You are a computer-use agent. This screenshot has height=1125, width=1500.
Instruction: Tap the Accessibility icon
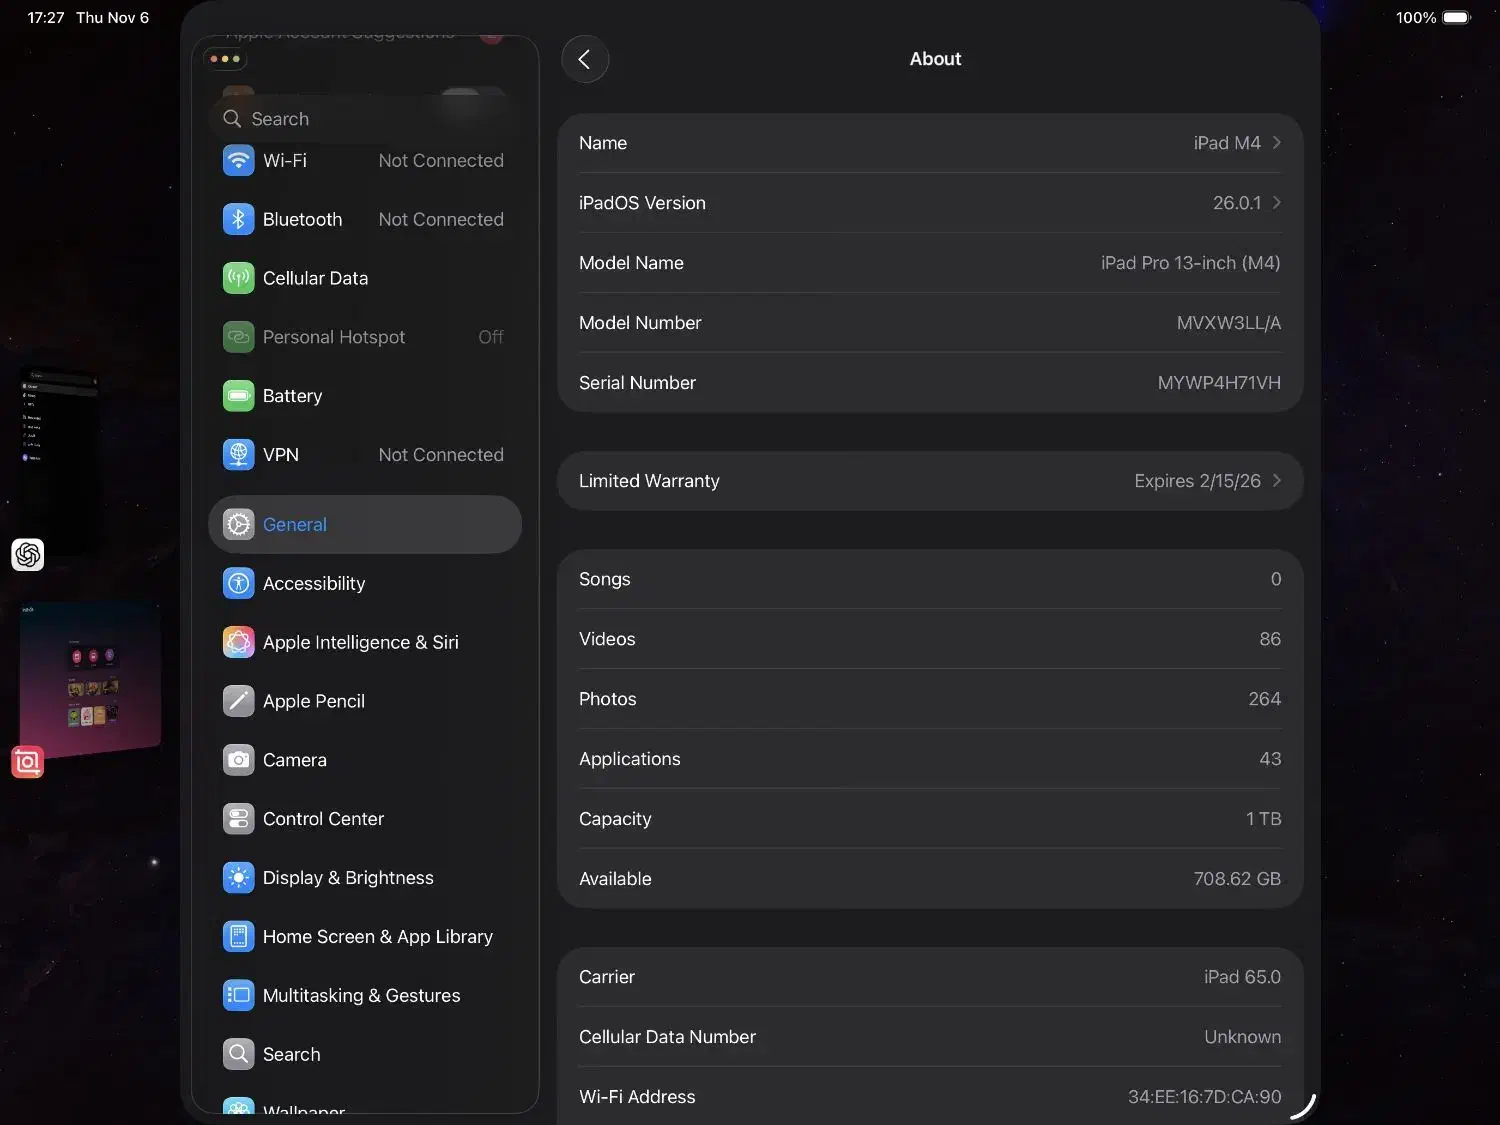pos(238,584)
